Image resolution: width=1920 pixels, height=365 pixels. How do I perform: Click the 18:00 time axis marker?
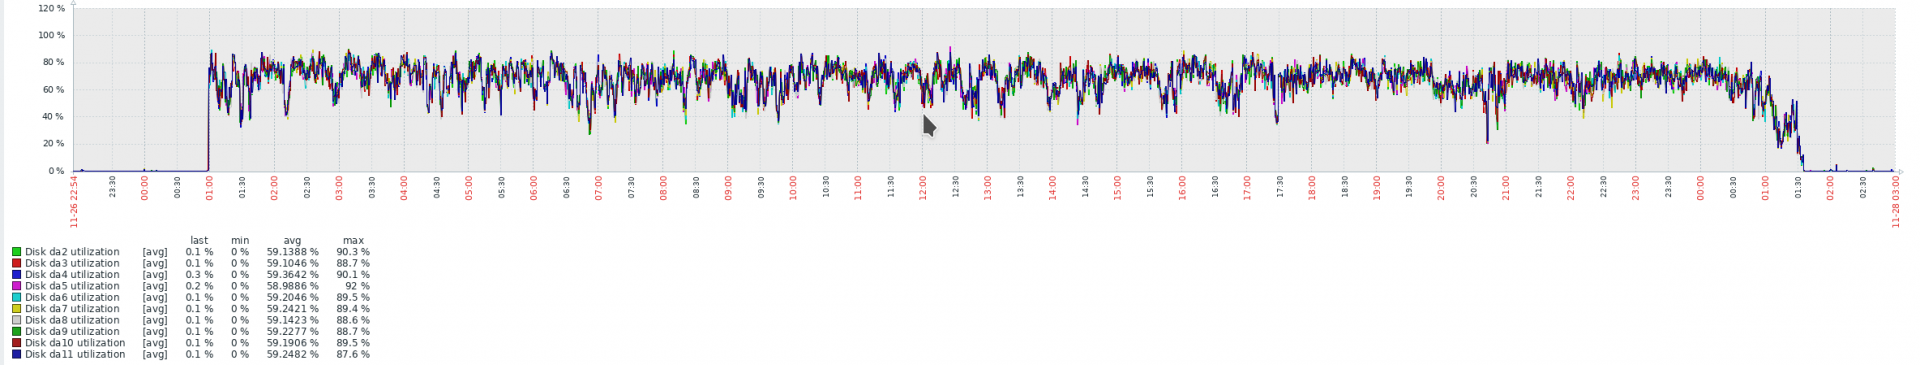click(1312, 188)
